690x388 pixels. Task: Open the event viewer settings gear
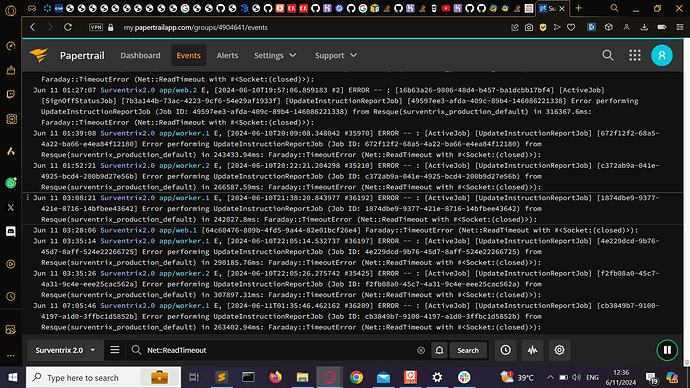coord(559,350)
